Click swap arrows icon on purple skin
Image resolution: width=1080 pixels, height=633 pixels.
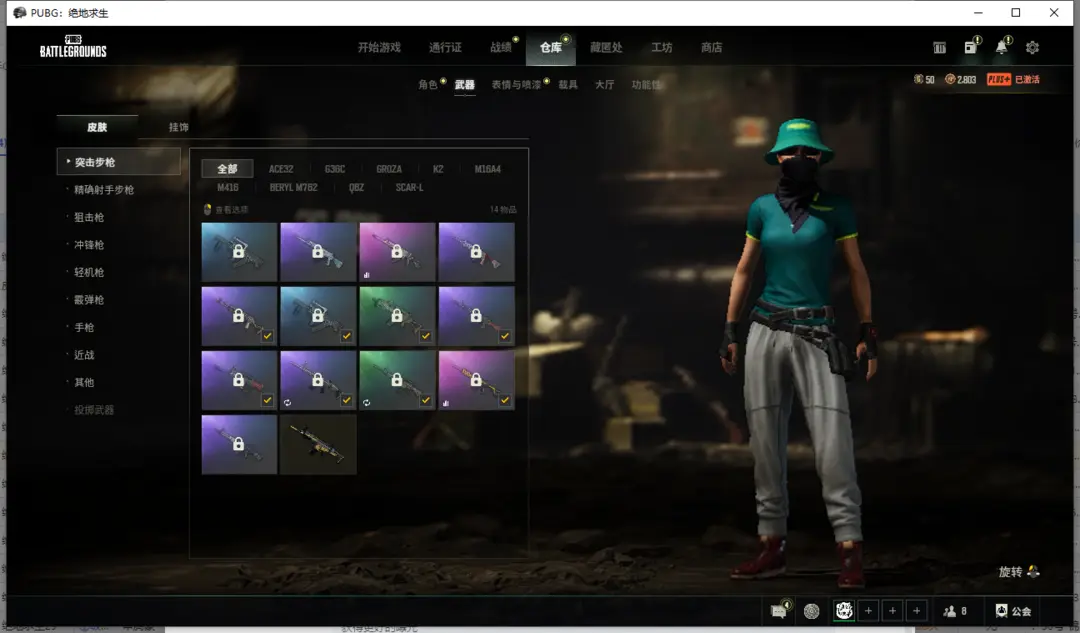(287, 402)
